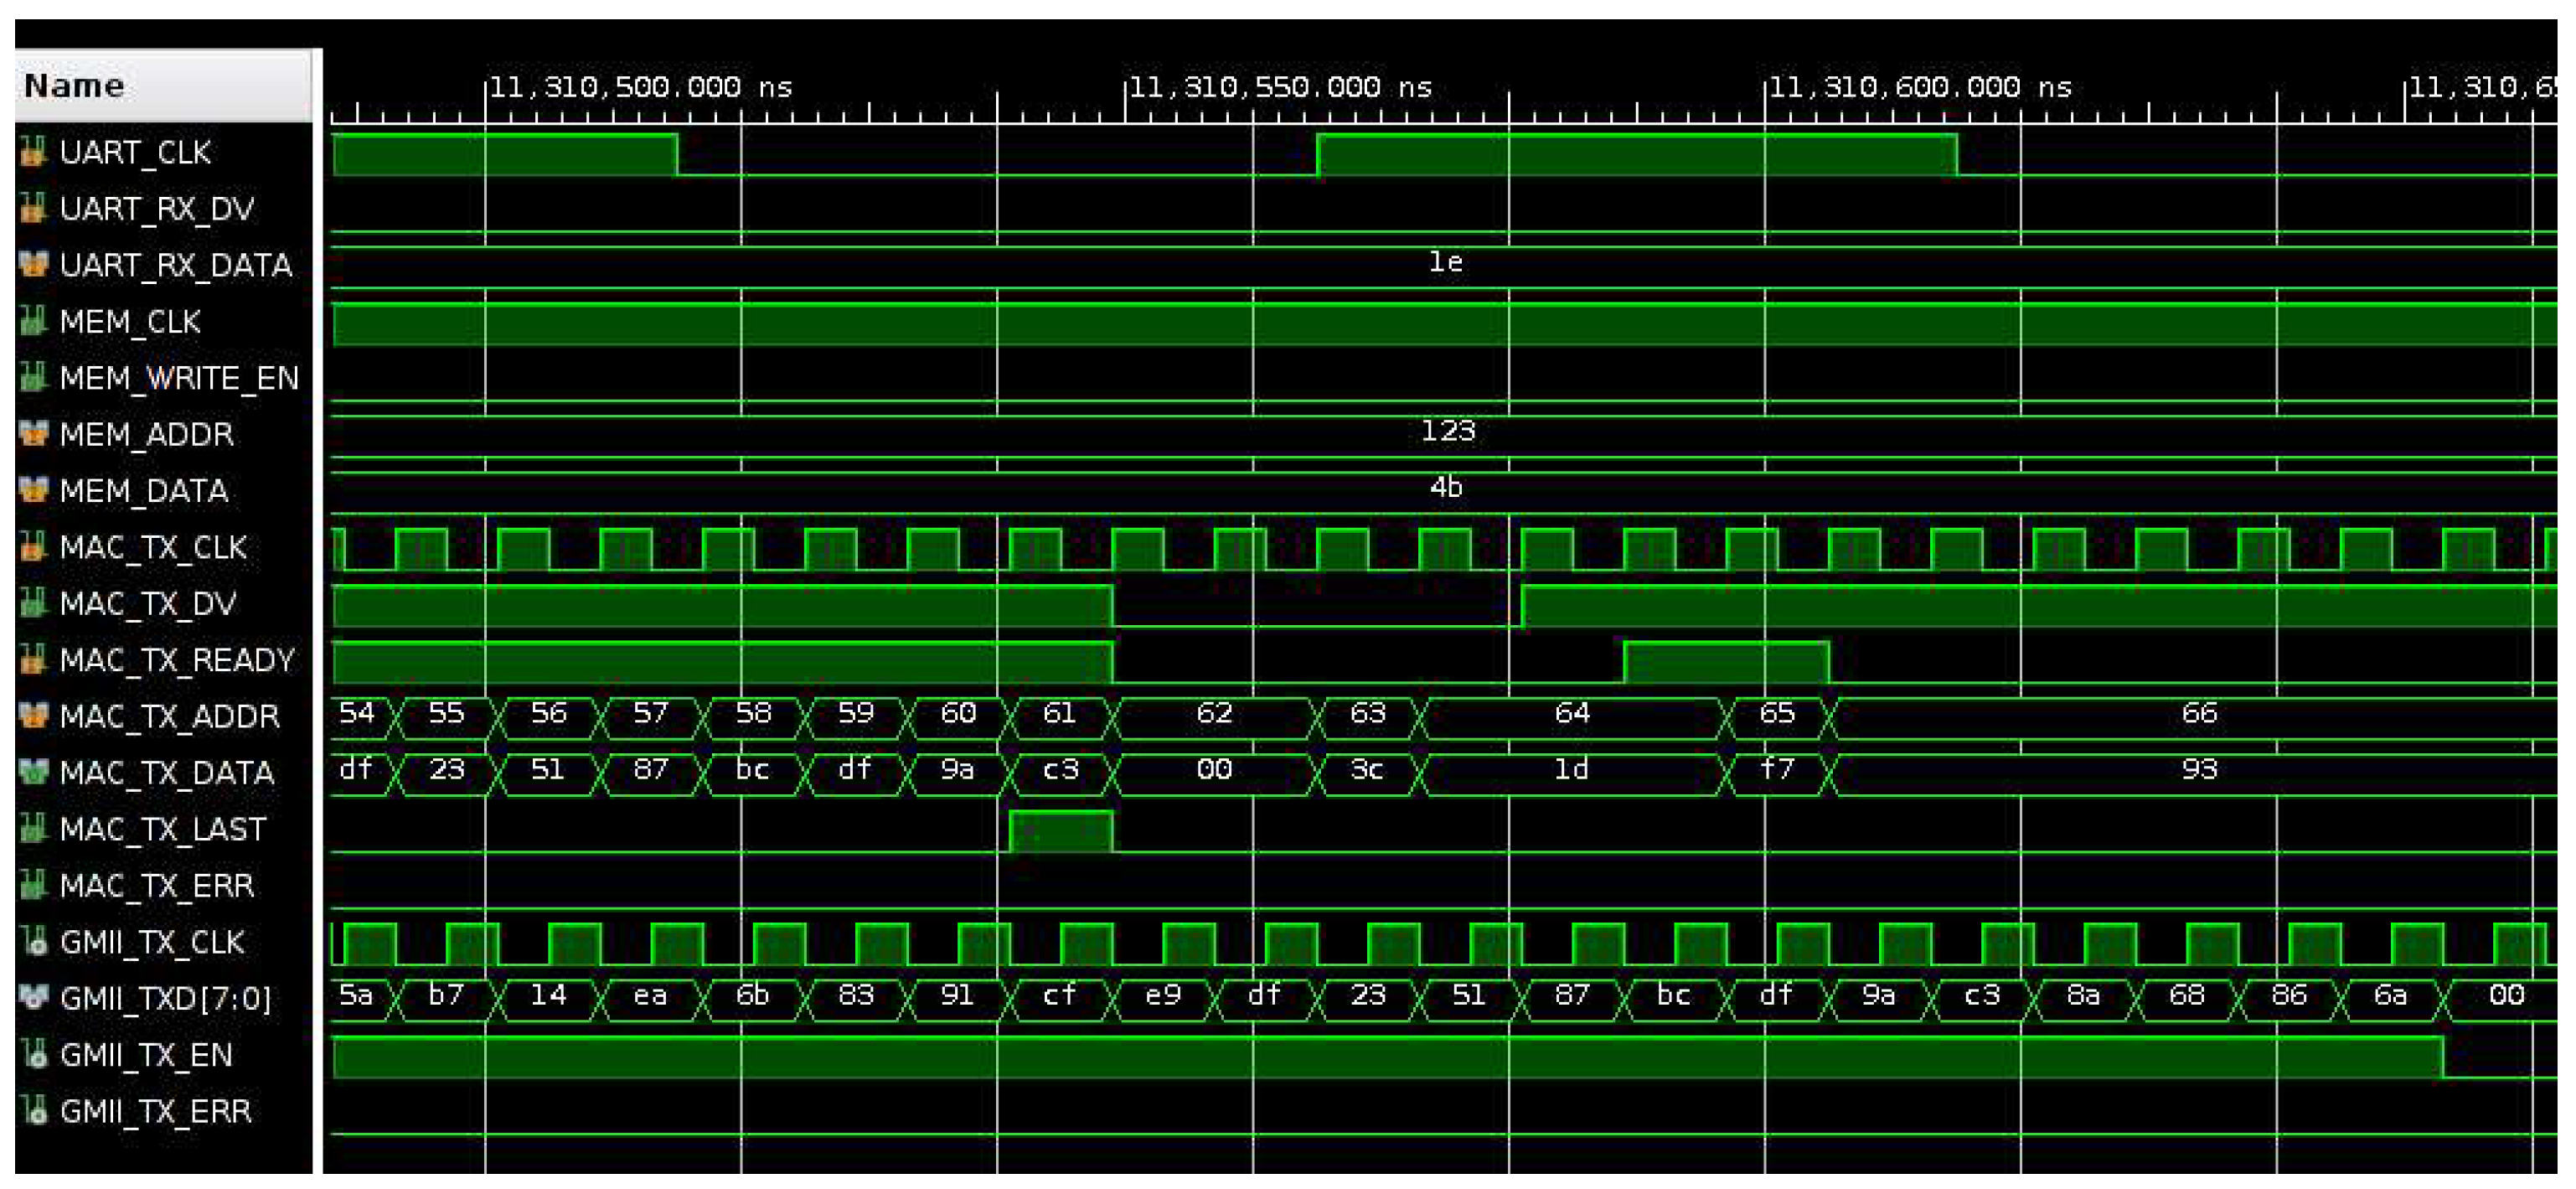
Task: Select the UART_RX_DV signal row
Action: (x=156, y=209)
